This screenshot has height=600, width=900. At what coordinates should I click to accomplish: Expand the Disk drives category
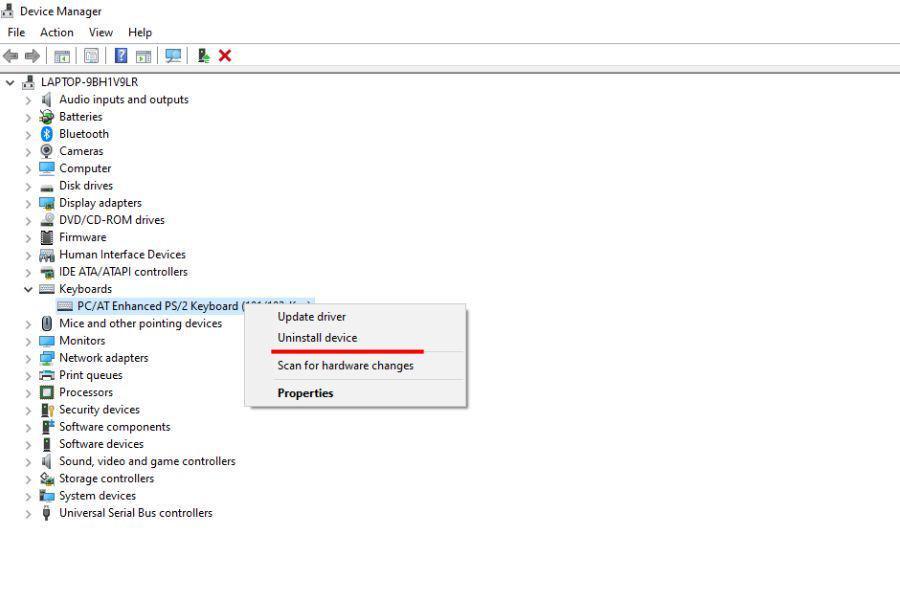(x=28, y=186)
